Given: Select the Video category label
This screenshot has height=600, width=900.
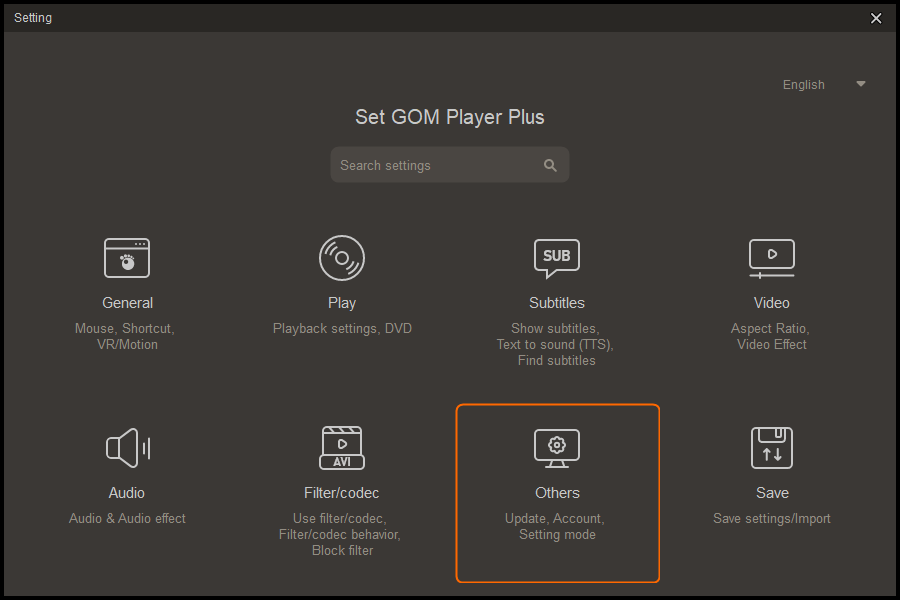Looking at the screenshot, I should 771,303.
